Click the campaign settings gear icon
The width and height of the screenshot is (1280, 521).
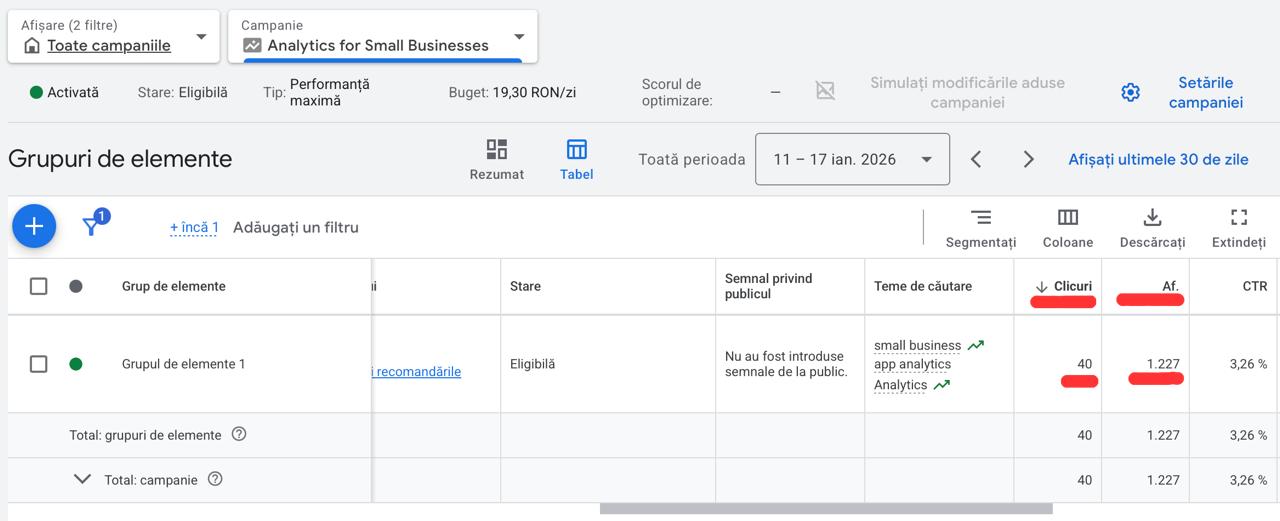pyautogui.click(x=1130, y=93)
